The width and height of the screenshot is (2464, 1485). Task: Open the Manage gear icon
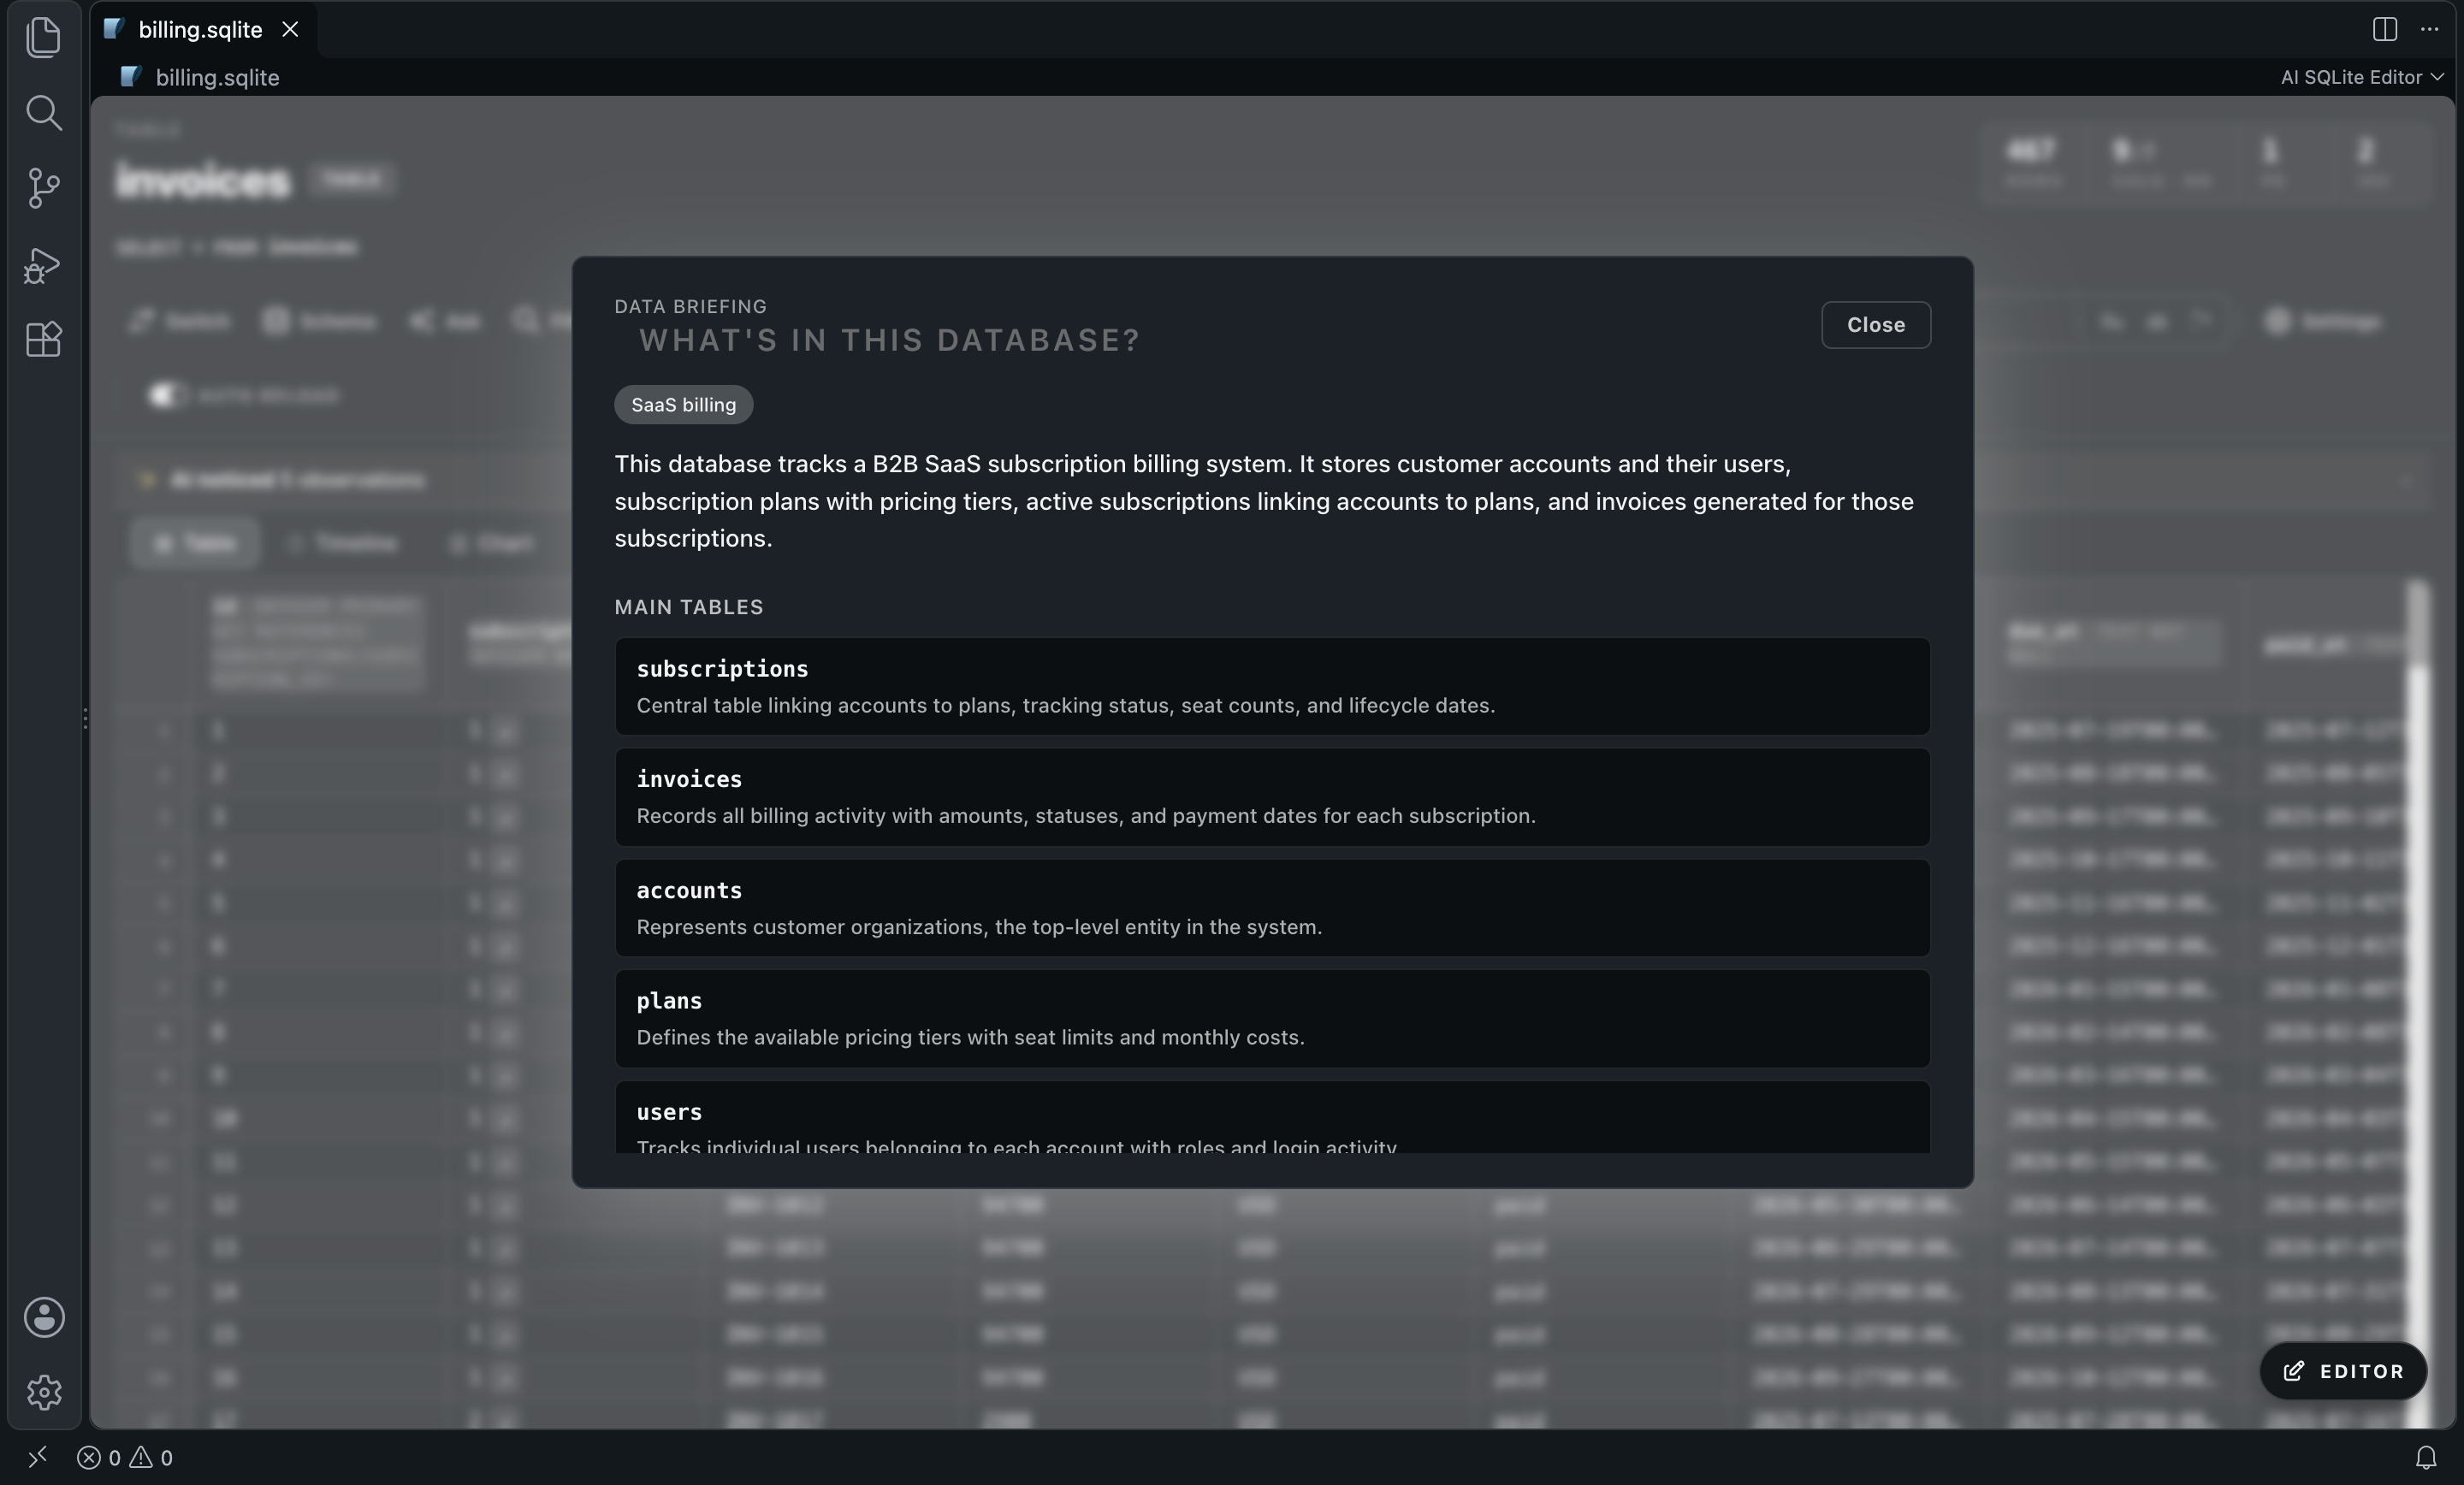[44, 1392]
